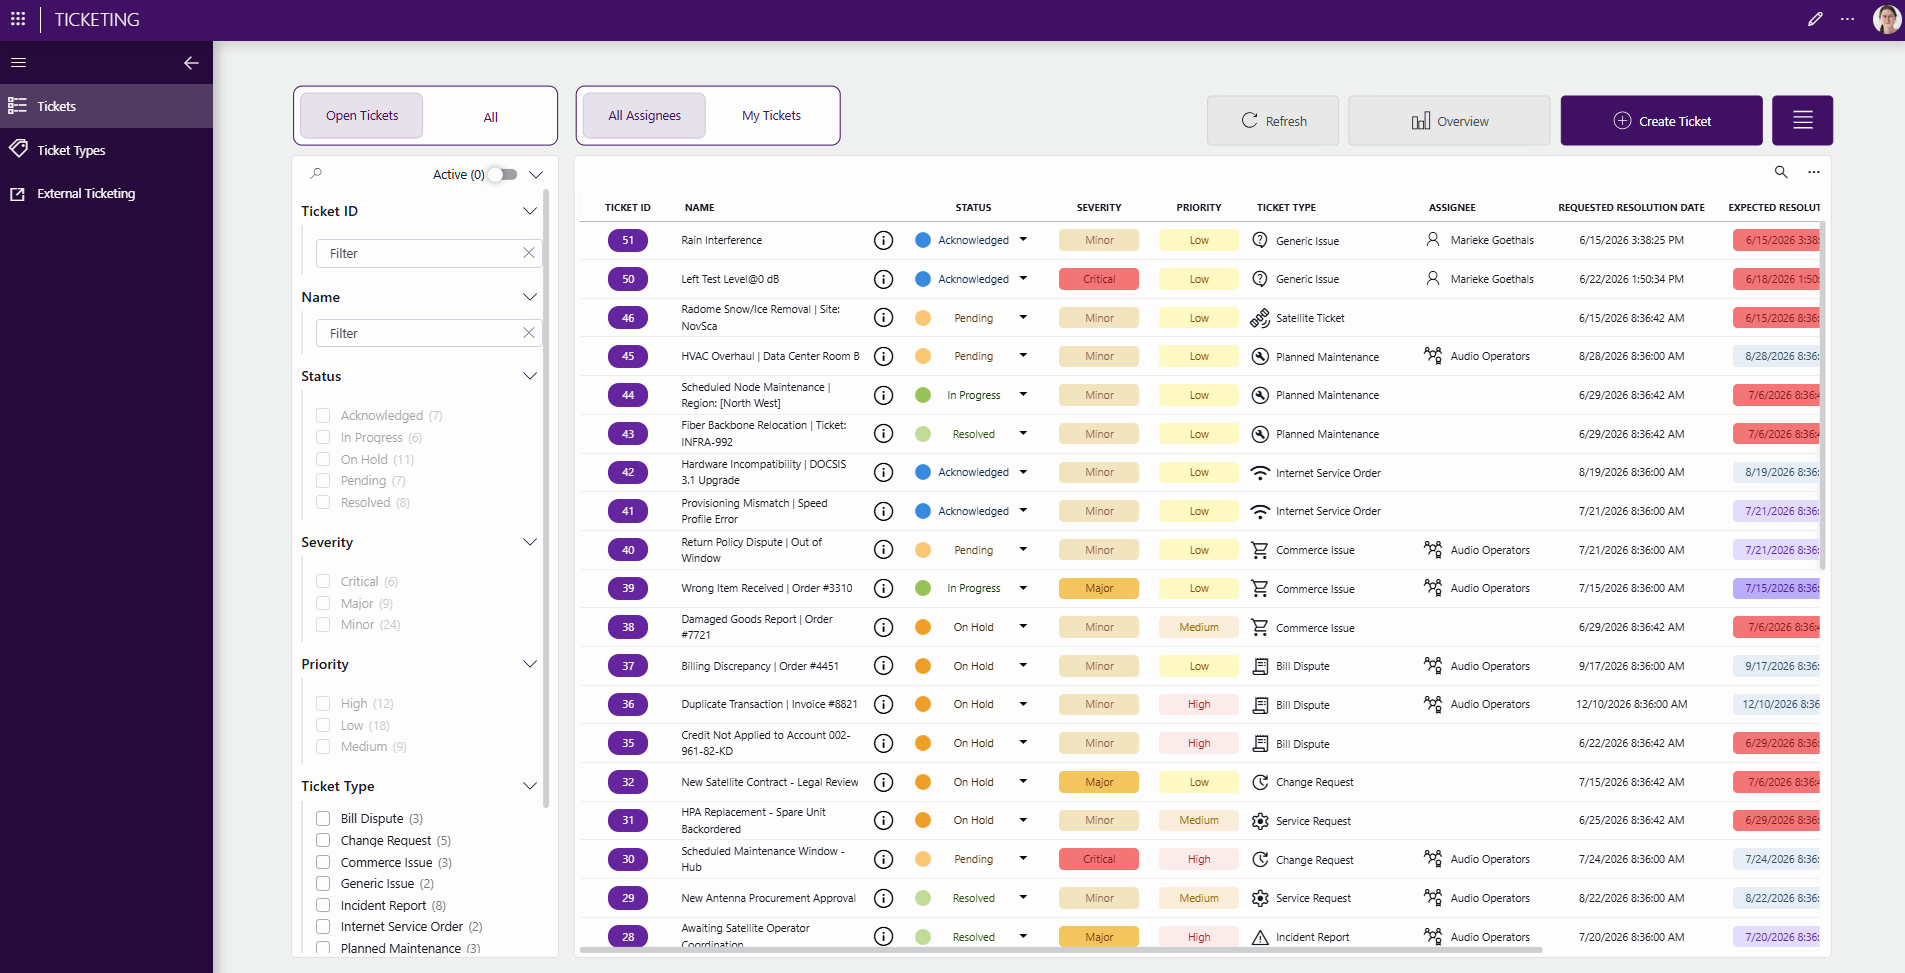Click the Refresh button

point(1273,121)
